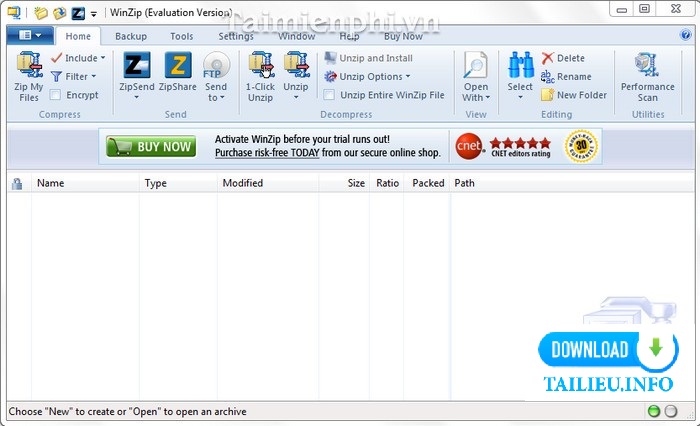Image resolution: width=700 pixels, height=426 pixels.
Task: Sort by the Type column
Action: (x=178, y=183)
